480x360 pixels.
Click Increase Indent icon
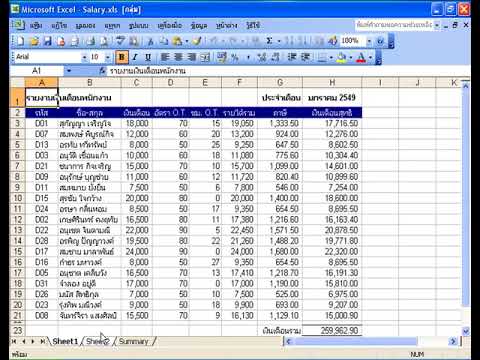(305, 57)
